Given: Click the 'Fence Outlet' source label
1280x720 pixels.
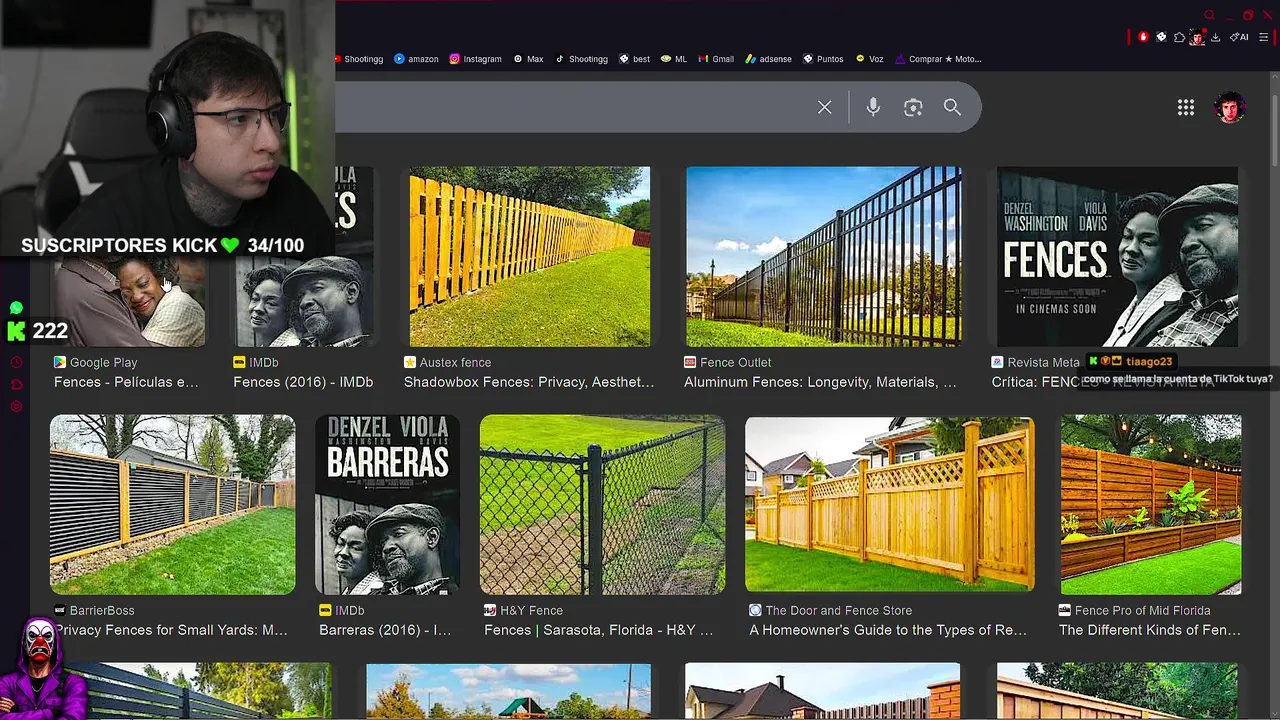Looking at the screenshot, I should (736, 363).
